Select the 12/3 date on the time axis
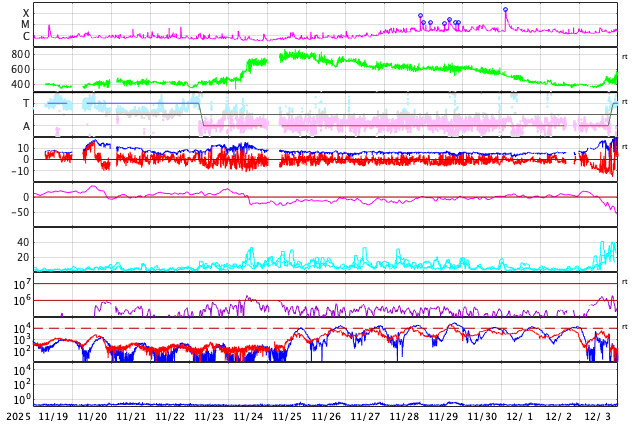Image resolution: width=634 pixels, height=424 pixels. click(598, 416)
